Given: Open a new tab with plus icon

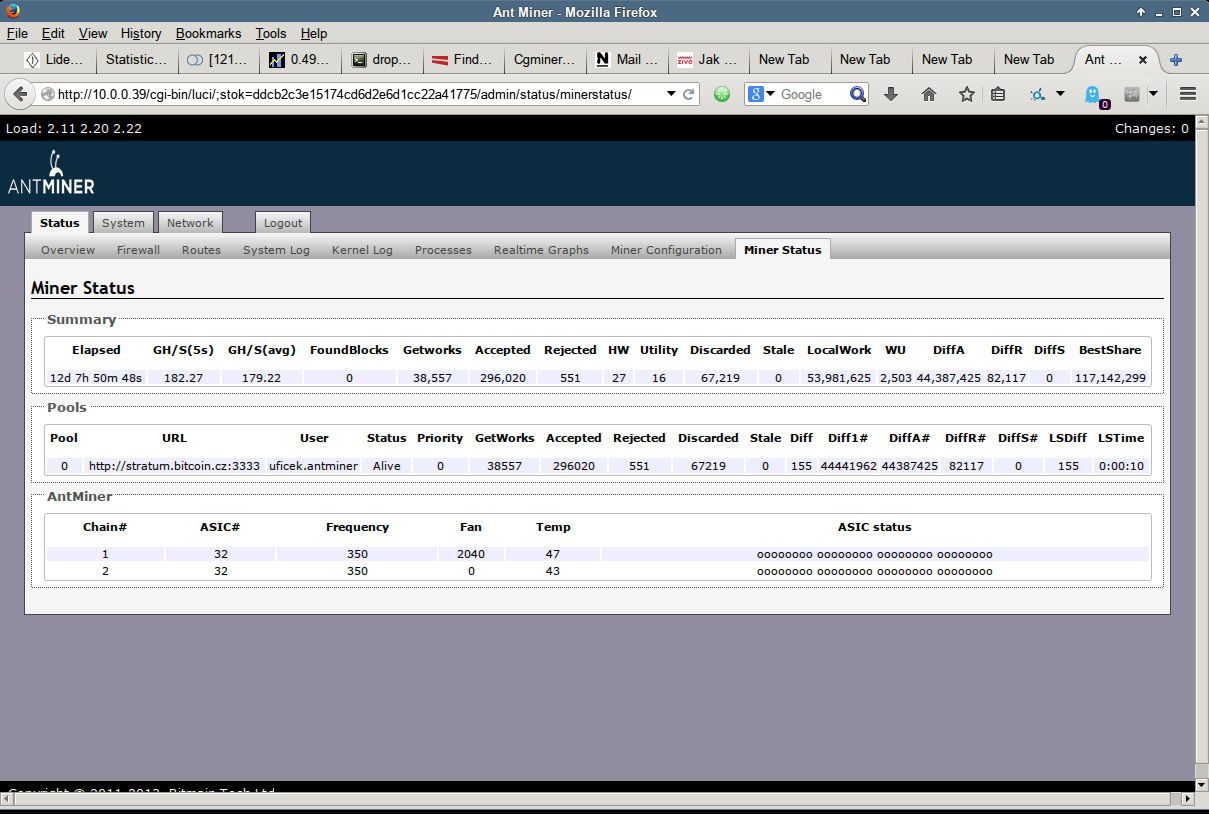Looking at the screenshot, I should pyautogui.click(x=1176, y=60).
